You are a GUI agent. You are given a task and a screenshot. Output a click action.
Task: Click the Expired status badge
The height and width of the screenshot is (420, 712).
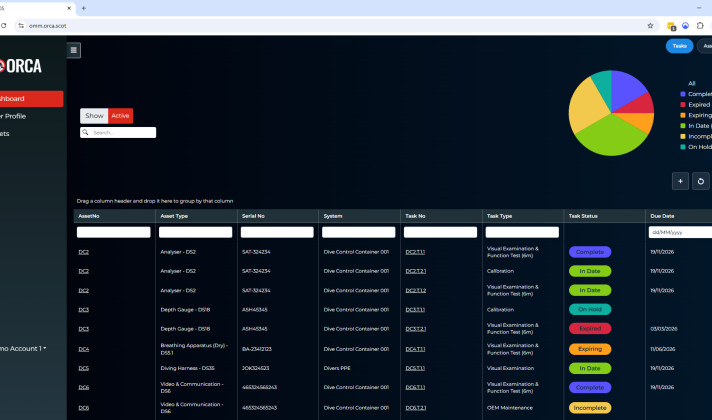tap(590, 328)
